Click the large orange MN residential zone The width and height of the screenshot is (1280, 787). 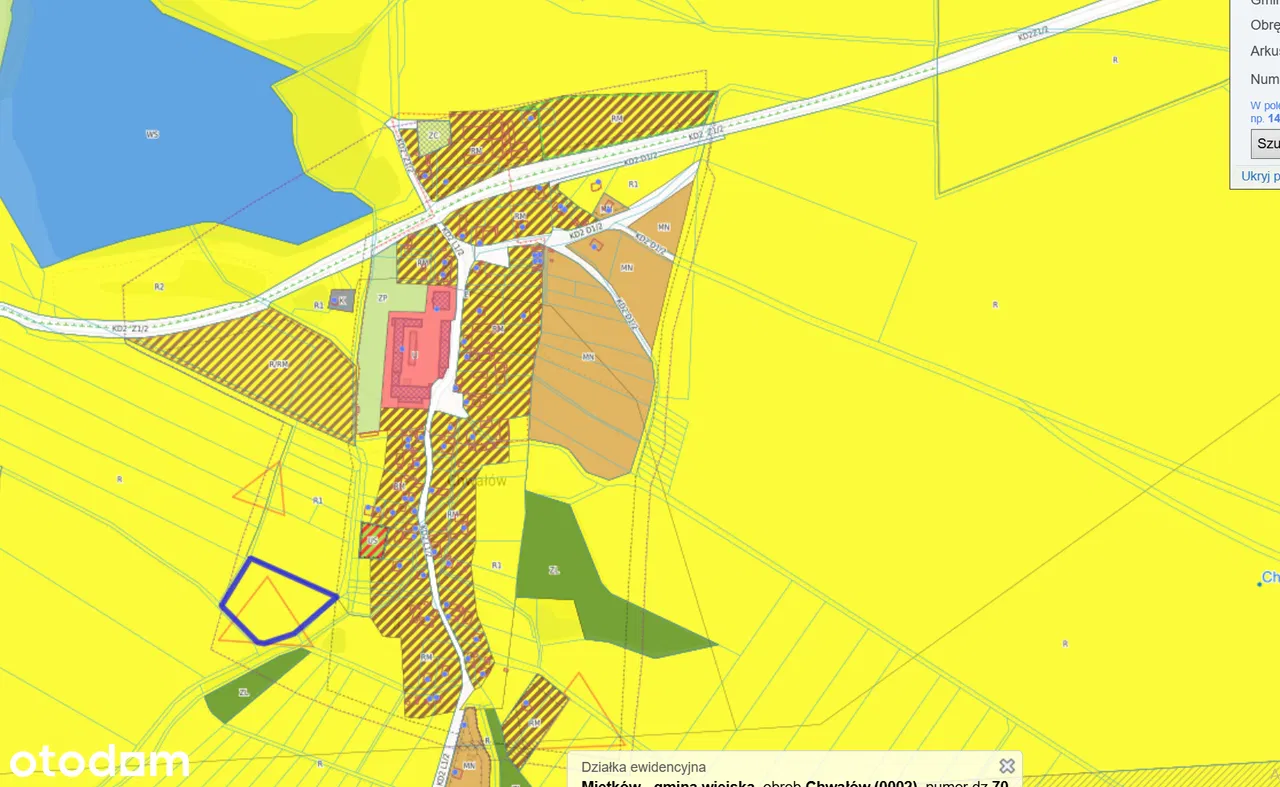coord(590,370)
